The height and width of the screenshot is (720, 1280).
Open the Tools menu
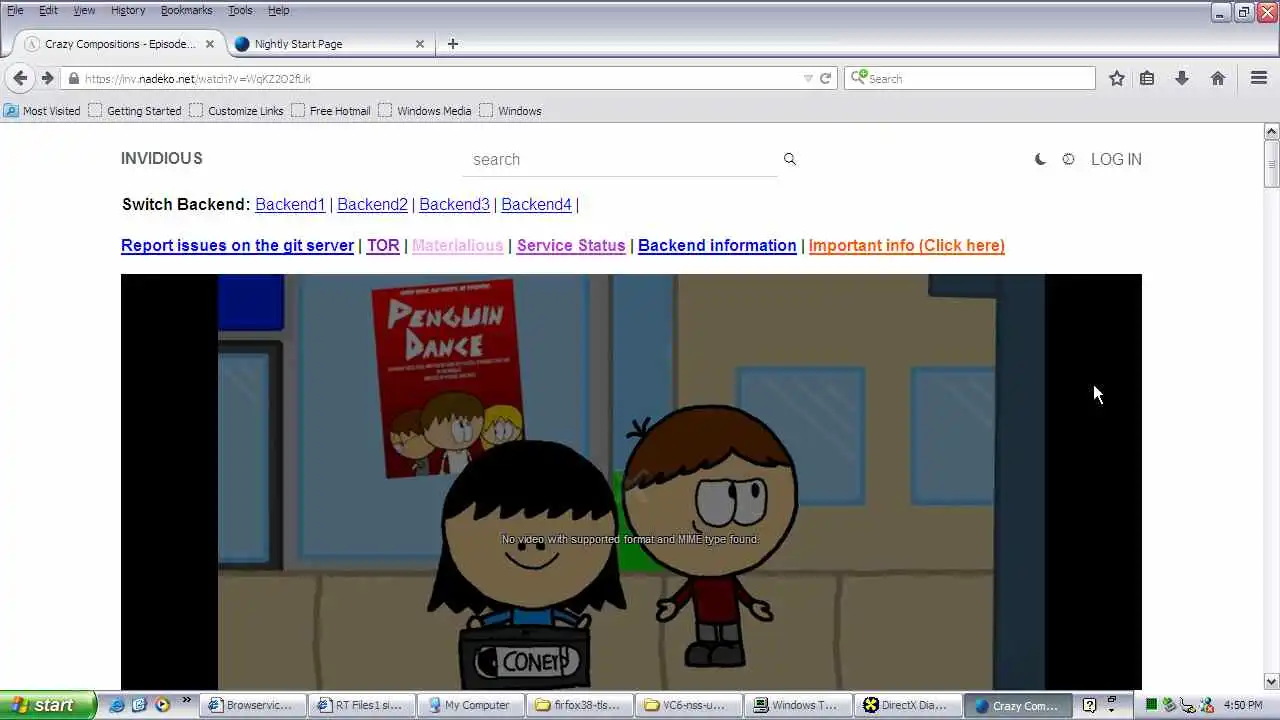240,10
